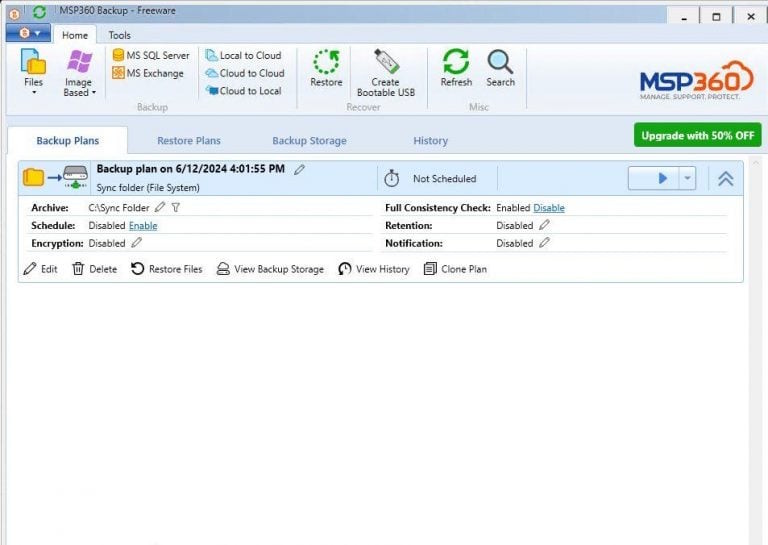This screenshot has width=768, height=545.
Task: Choose Cloud to Local backup
Action: [243, 91]
